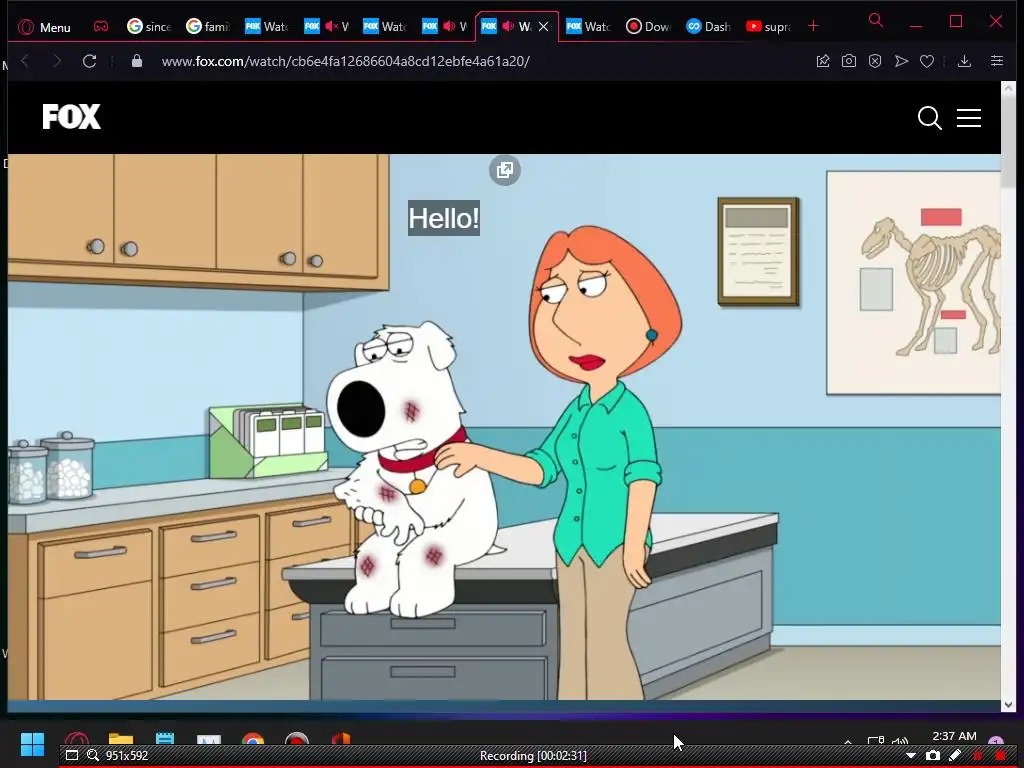Bookmark page with the heart icon
The image size is (1024, 768).
[x=927, y=61]
